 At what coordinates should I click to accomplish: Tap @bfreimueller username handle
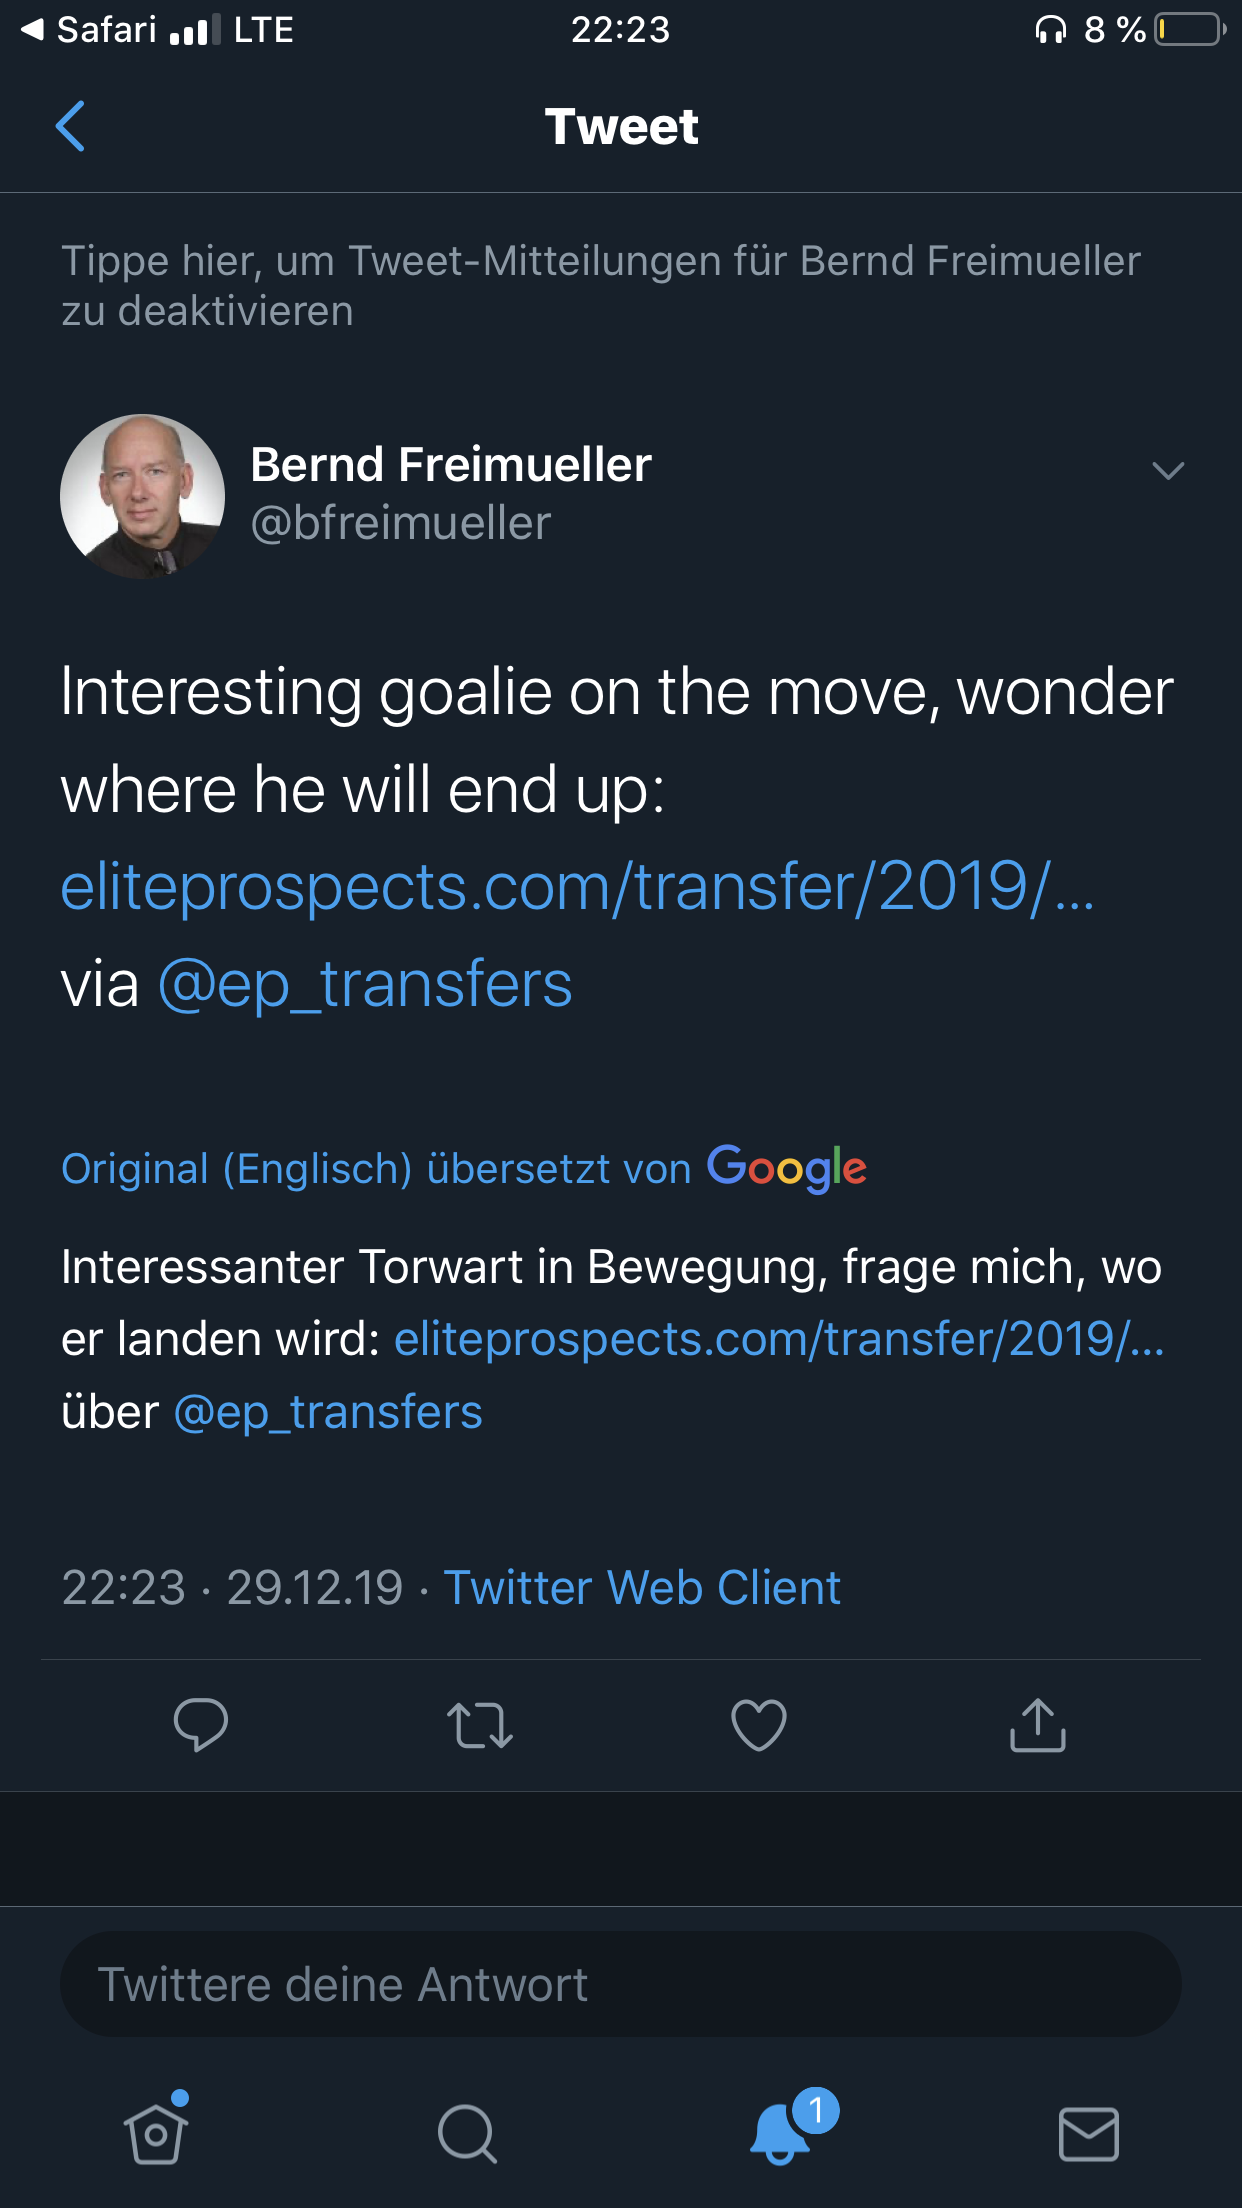(400, 523)
